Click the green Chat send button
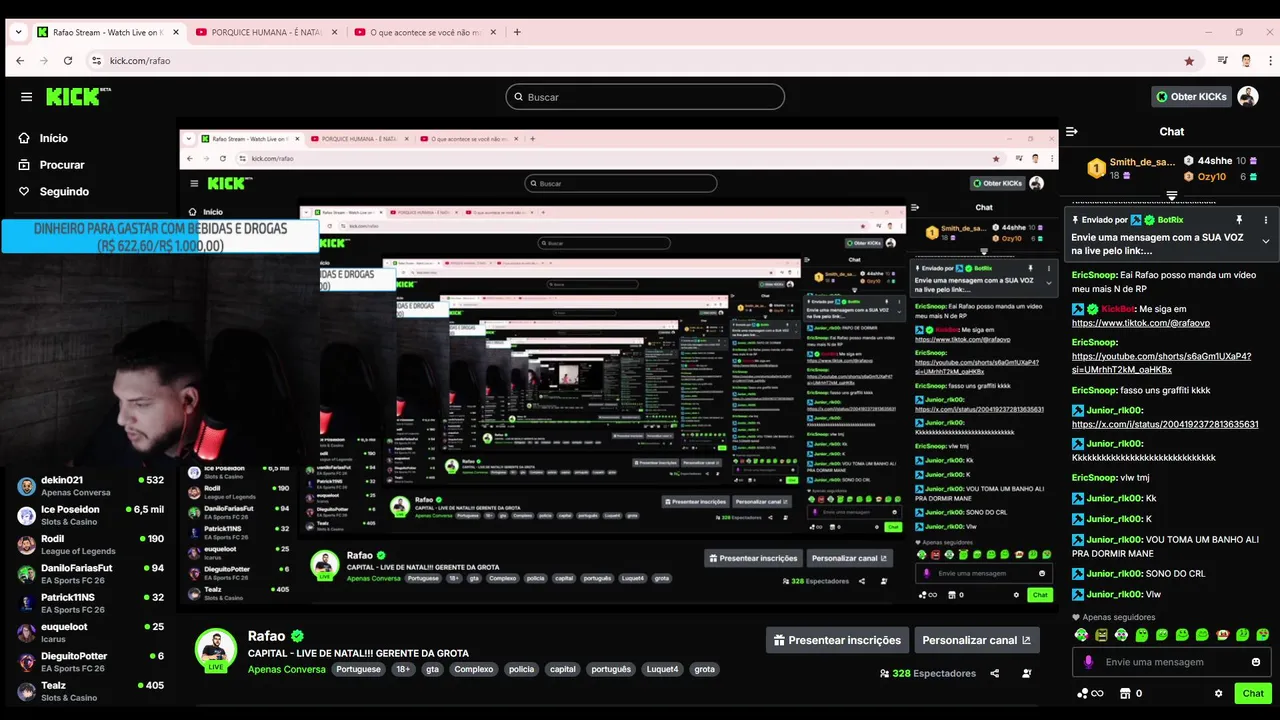 click(x=1253, y=693)
